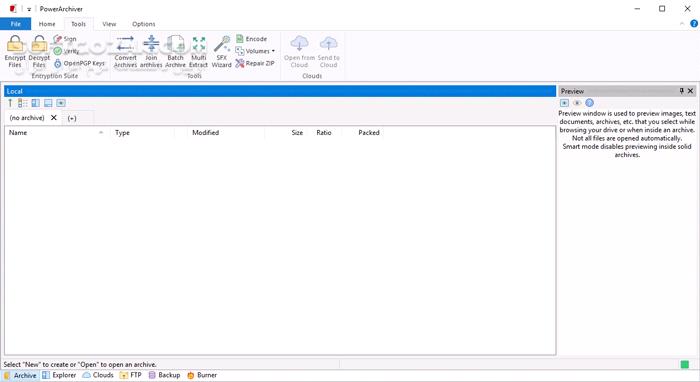Screen dimensions: 700x382
Task: Switch to the Home ribbon tab
Action: tap(47, 24)
